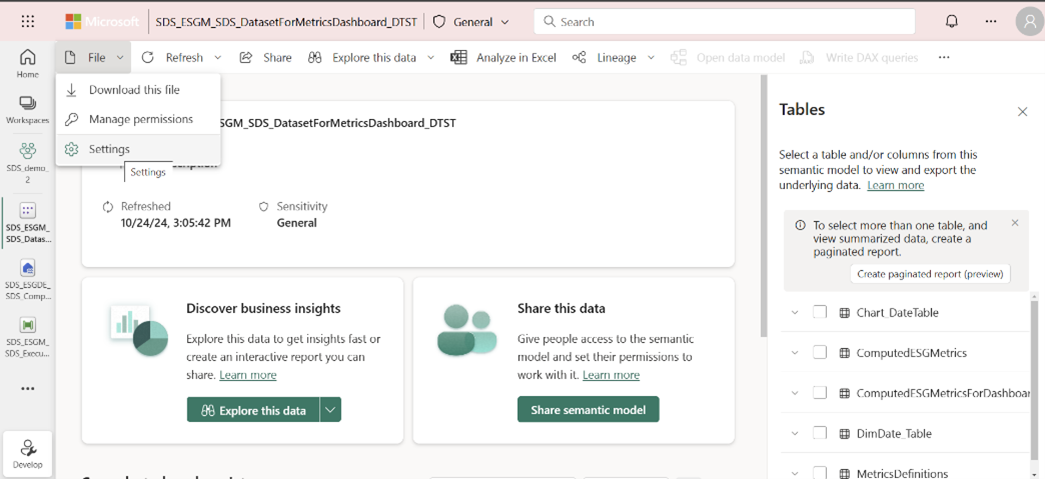Click Share semantic model button

pos(588,410)
